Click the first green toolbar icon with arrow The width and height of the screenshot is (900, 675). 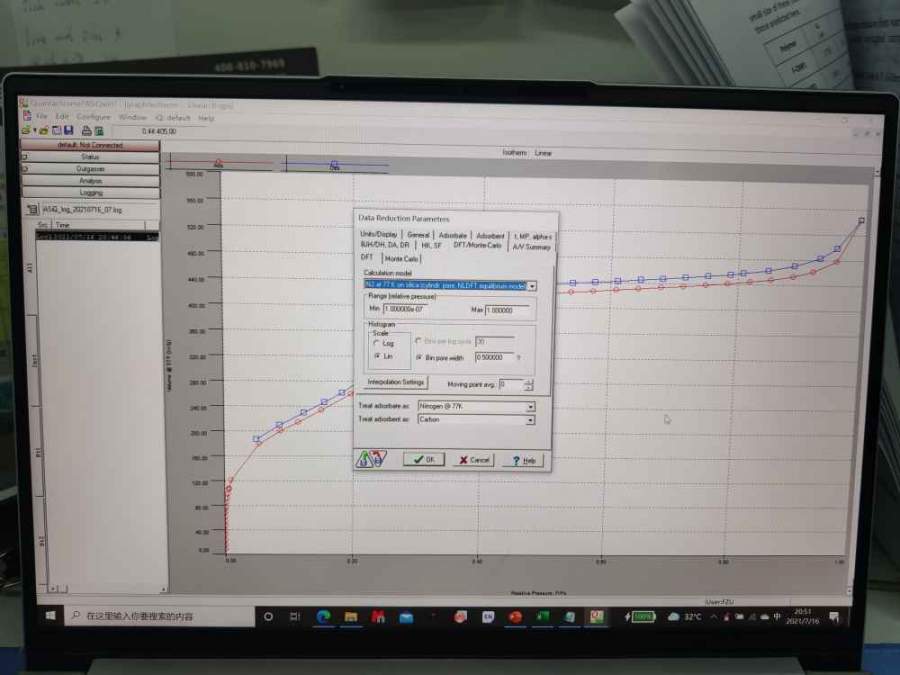[26, 131]
